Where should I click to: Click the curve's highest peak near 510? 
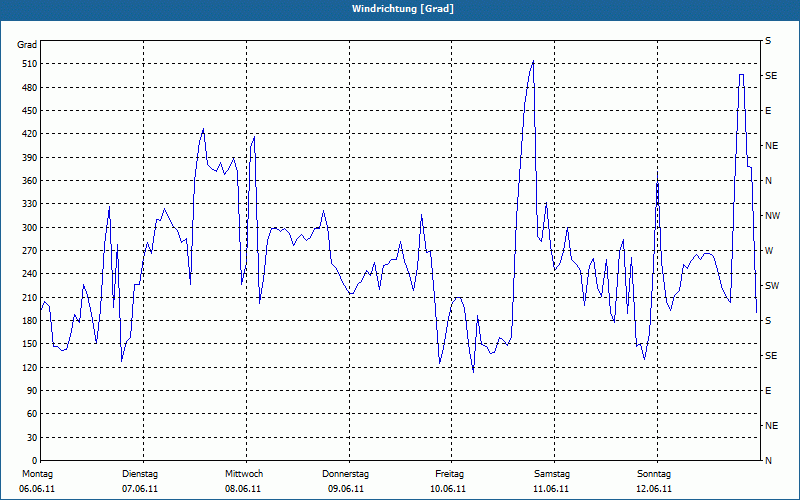(x=533, y=61)
